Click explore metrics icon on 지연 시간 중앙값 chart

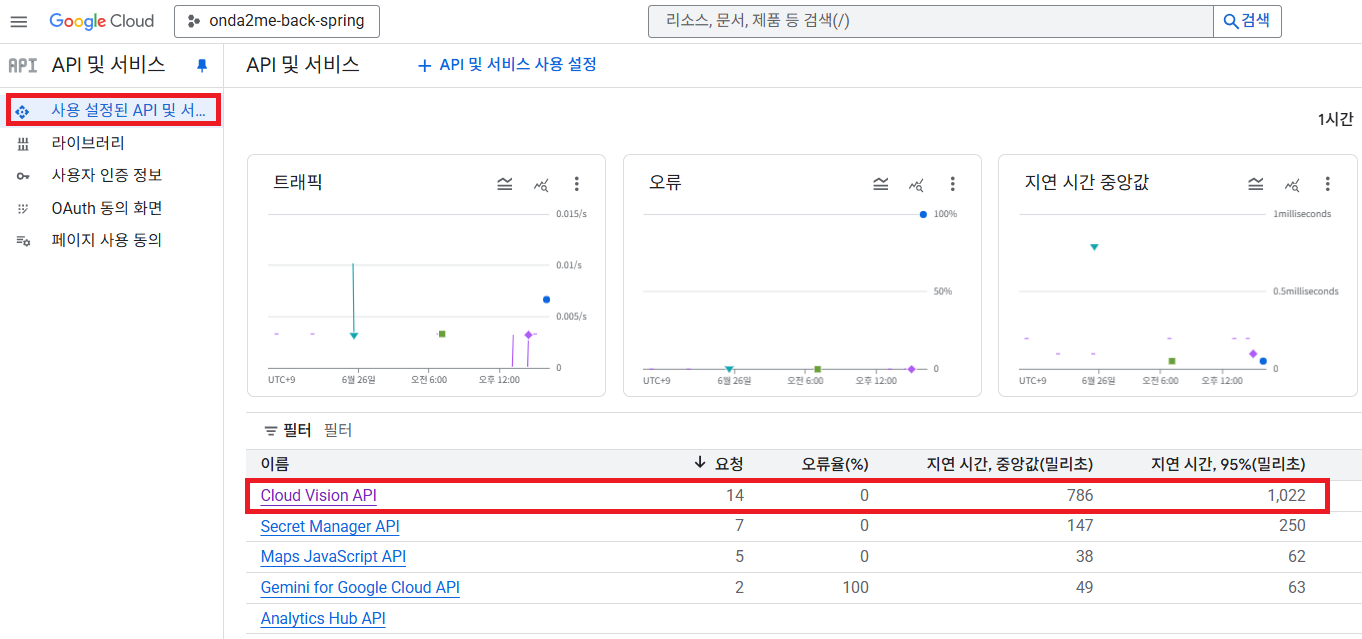point(1292,184)
